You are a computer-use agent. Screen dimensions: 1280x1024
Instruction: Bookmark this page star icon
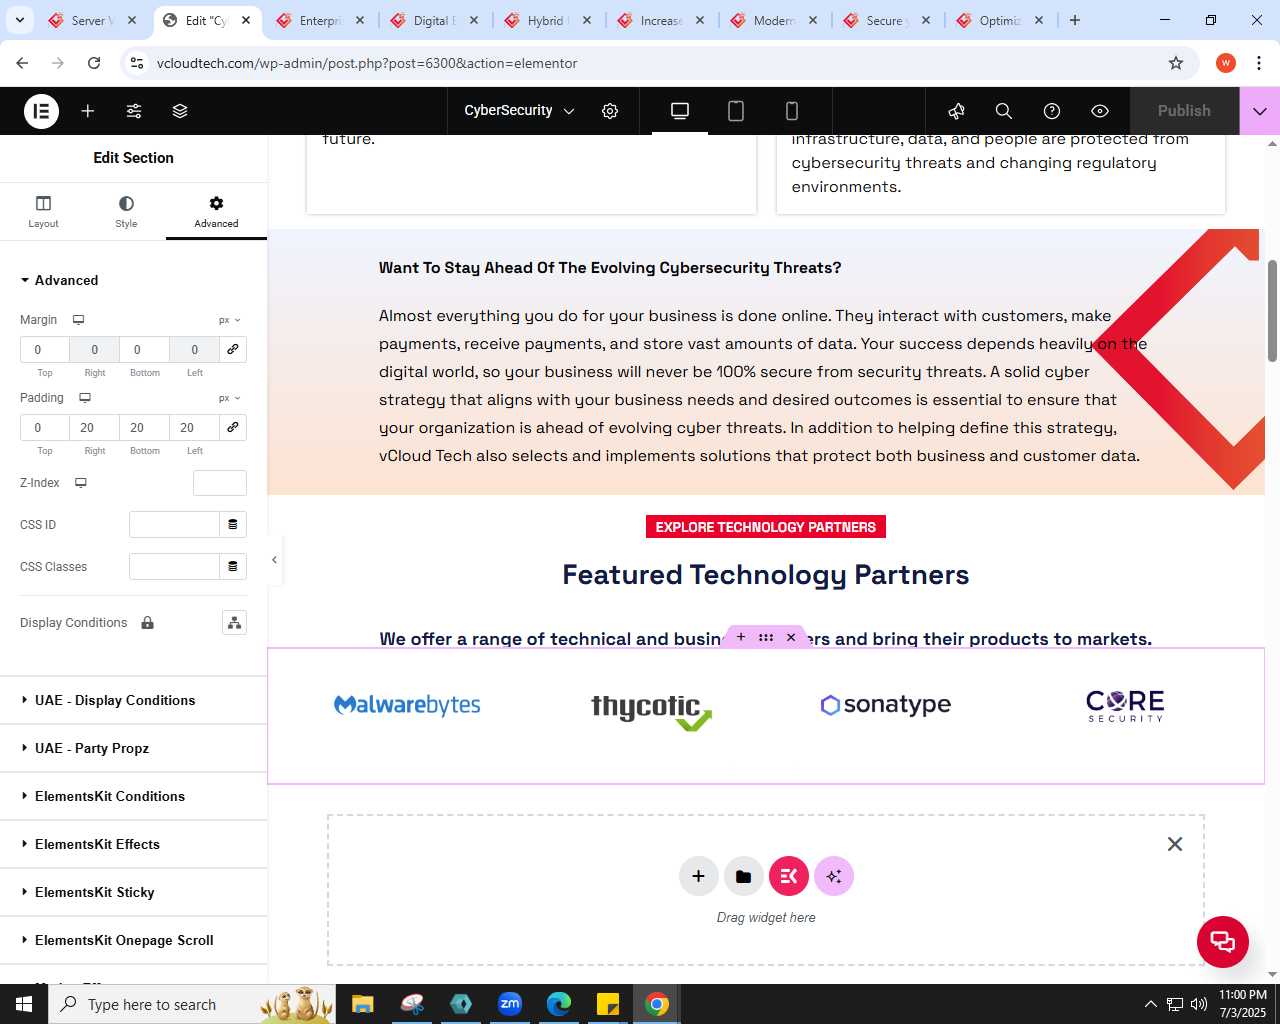coord(1176,63)
